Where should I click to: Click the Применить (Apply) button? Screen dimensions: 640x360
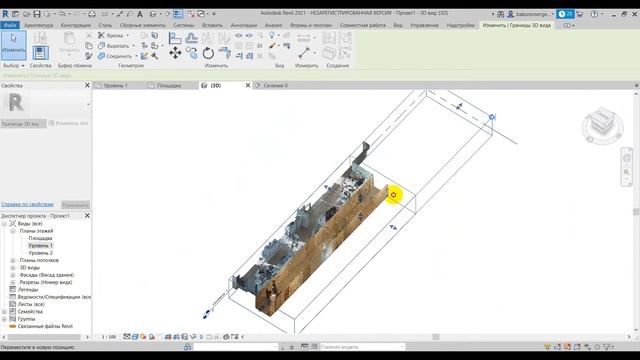(x=76, y=204)
